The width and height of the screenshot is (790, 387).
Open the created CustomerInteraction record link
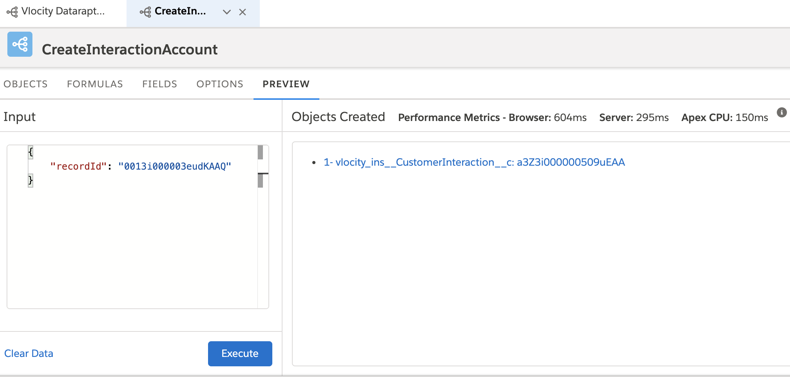click(x=474, y=162)
